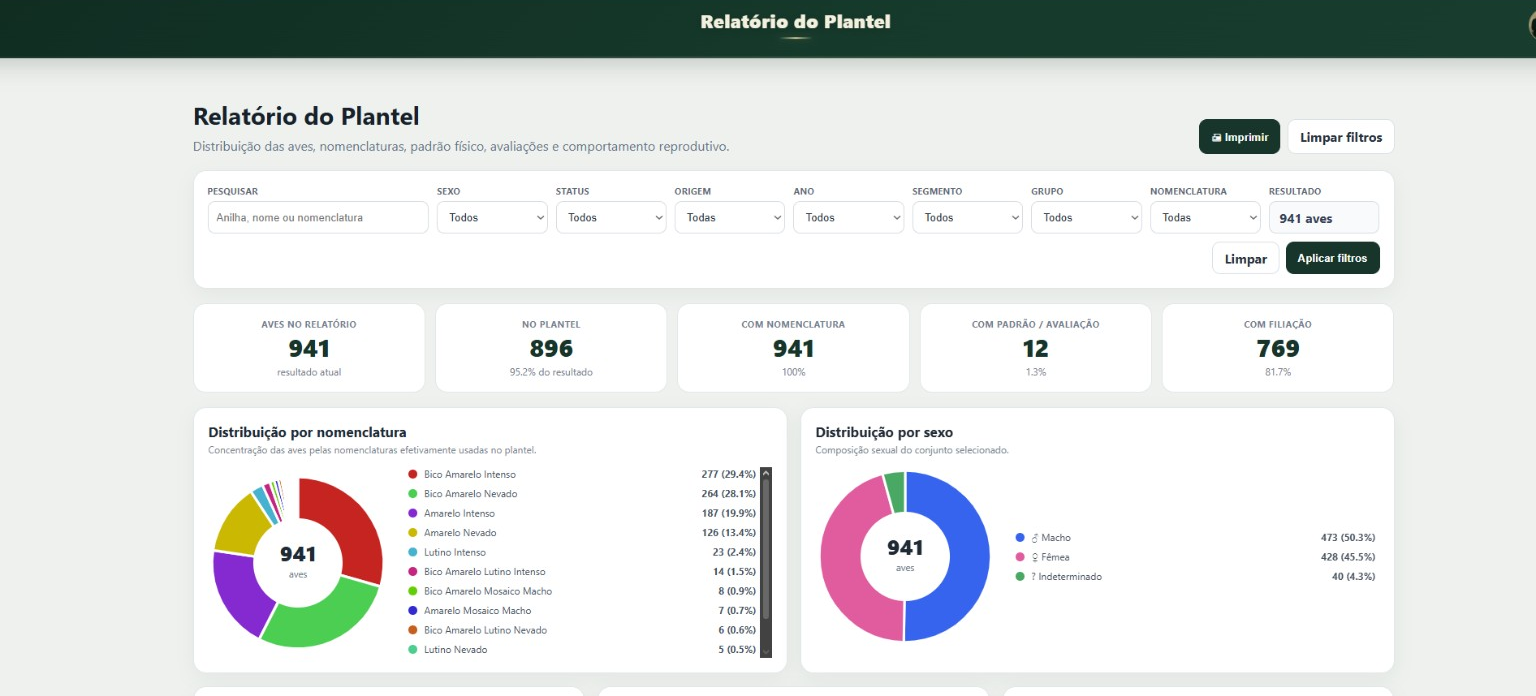Screen dimensions: 1536x696
Task: Click the red dot beside Bico Amarelo Intenso
Action: [412, 474]
